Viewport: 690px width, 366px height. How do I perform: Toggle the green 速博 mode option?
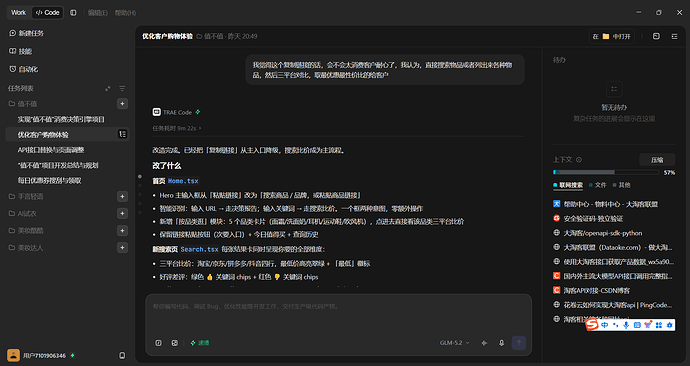point(200,343)
